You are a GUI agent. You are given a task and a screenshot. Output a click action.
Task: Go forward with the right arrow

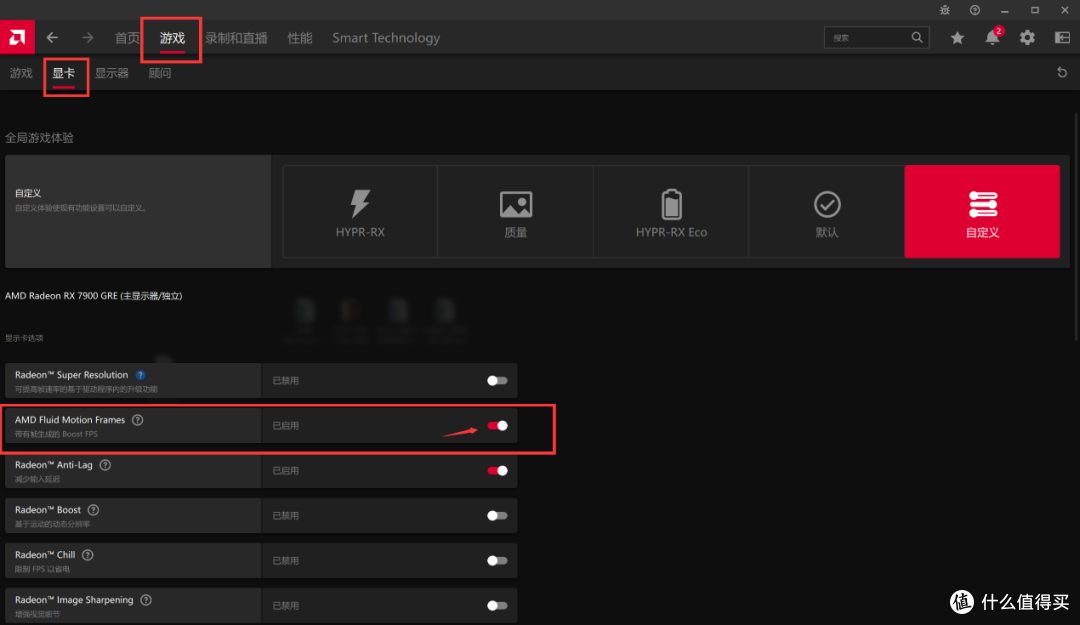[x=87, y=37]
